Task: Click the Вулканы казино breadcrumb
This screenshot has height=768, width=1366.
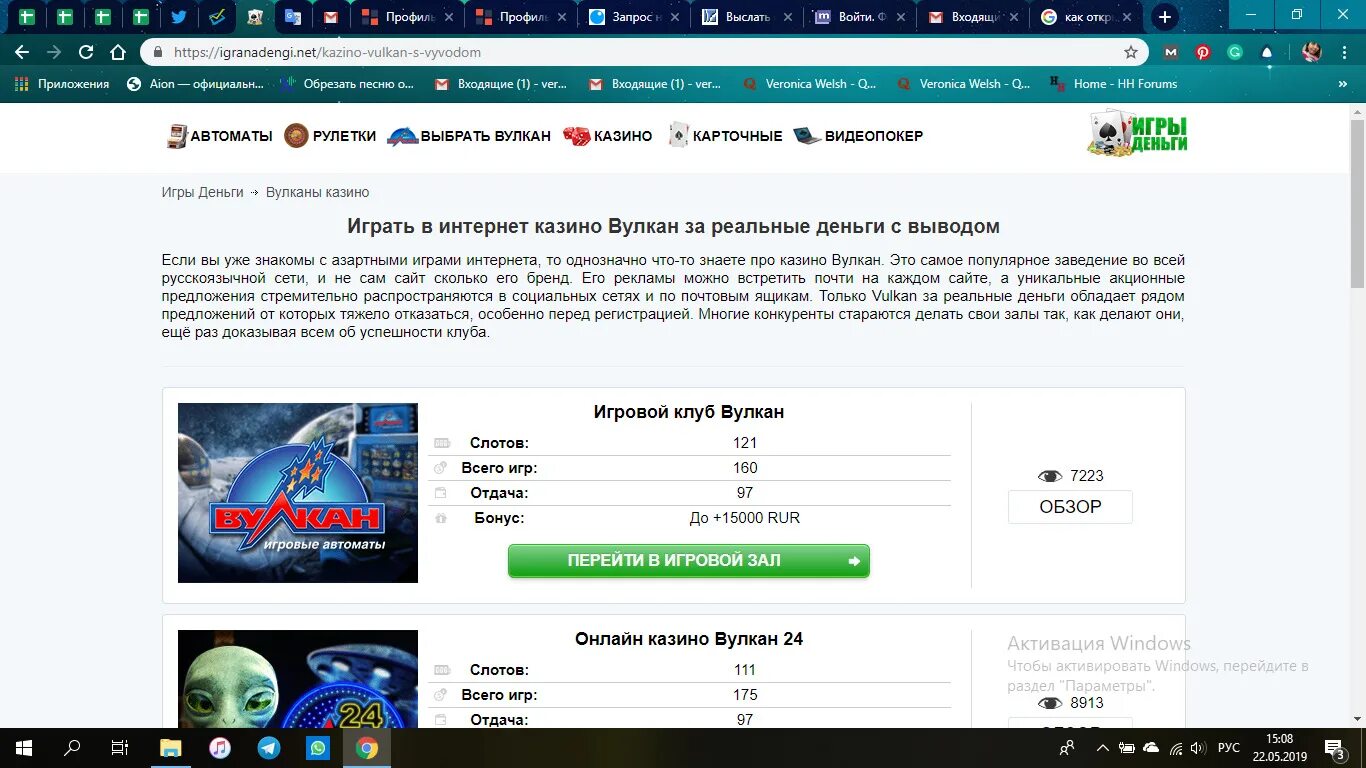Action: 317,192
